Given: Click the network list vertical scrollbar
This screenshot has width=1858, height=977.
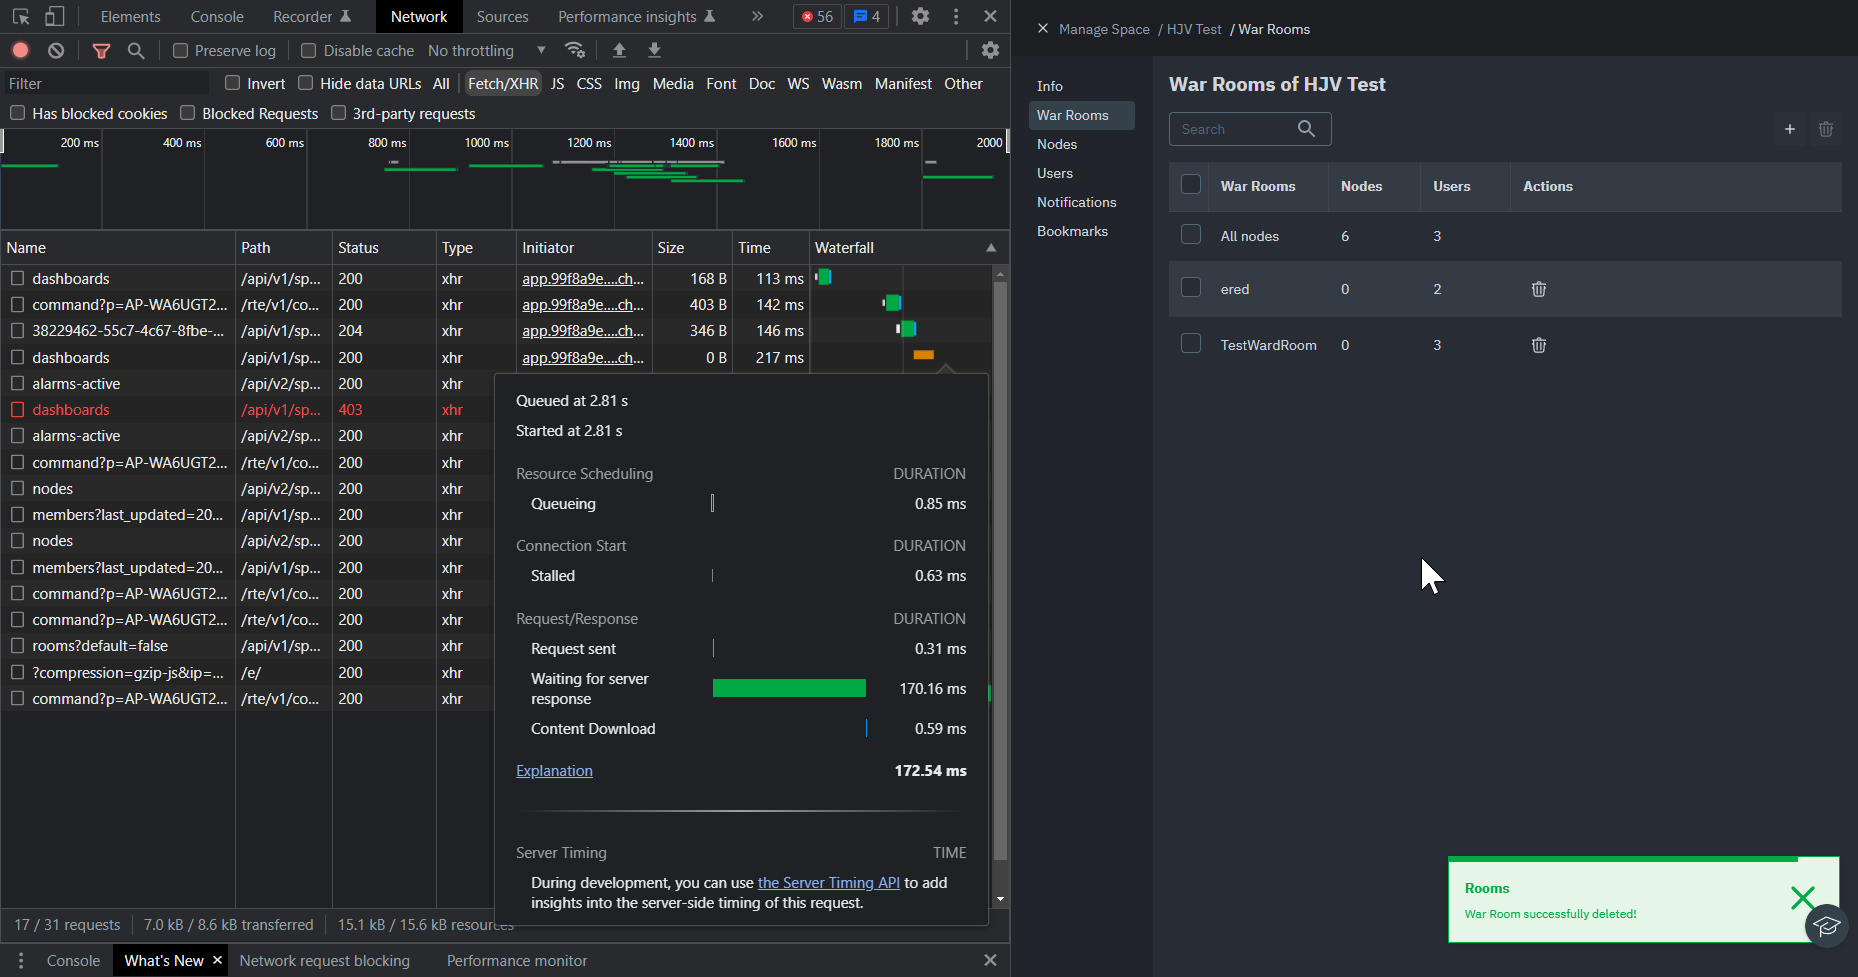Looking at the screenshot, I should click(1000, 570).
